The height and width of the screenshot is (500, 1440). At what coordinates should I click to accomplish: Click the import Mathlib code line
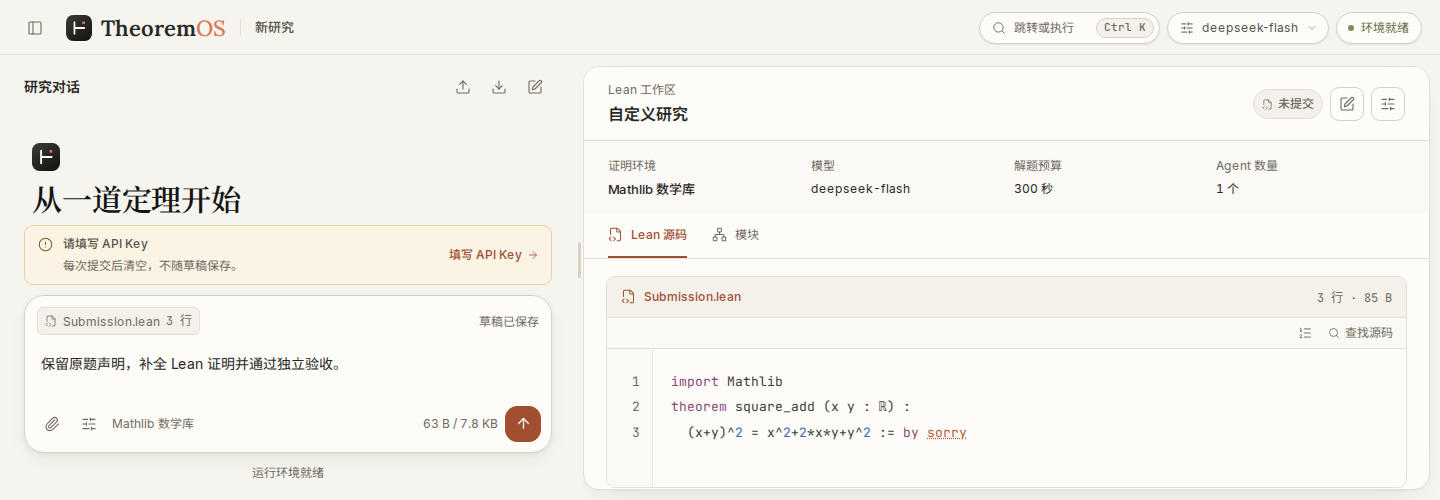pos(727,382)
